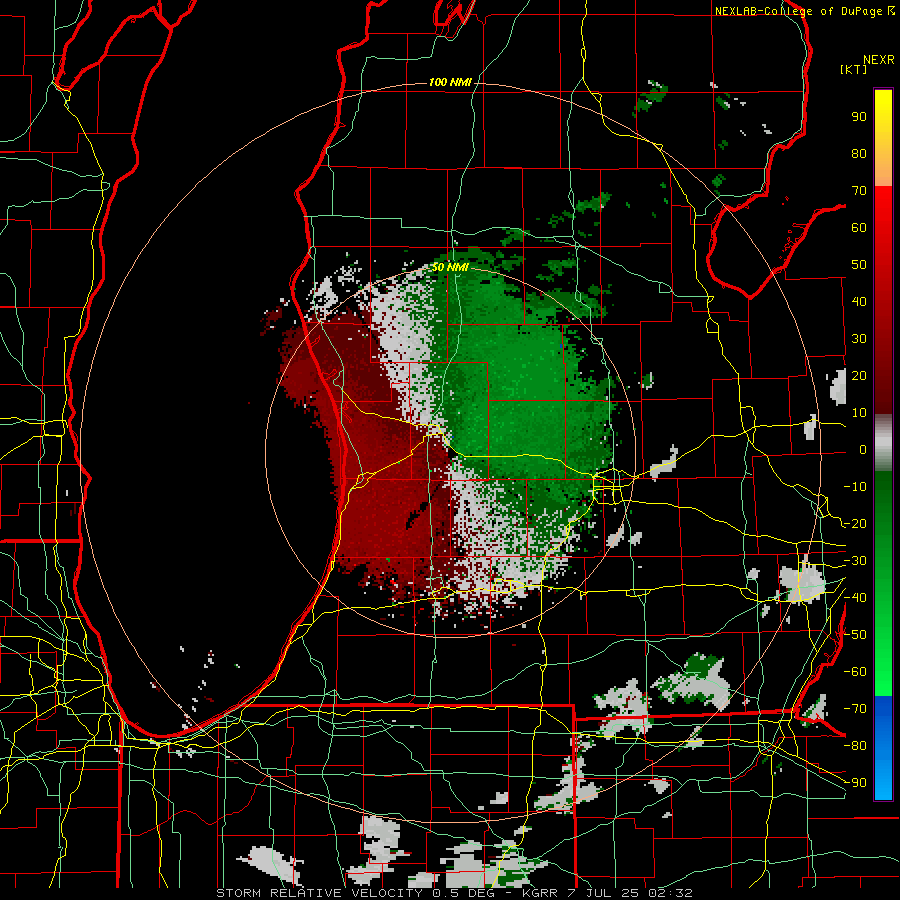Select the 100 NMI range ring label

click(x=450, y=82)
